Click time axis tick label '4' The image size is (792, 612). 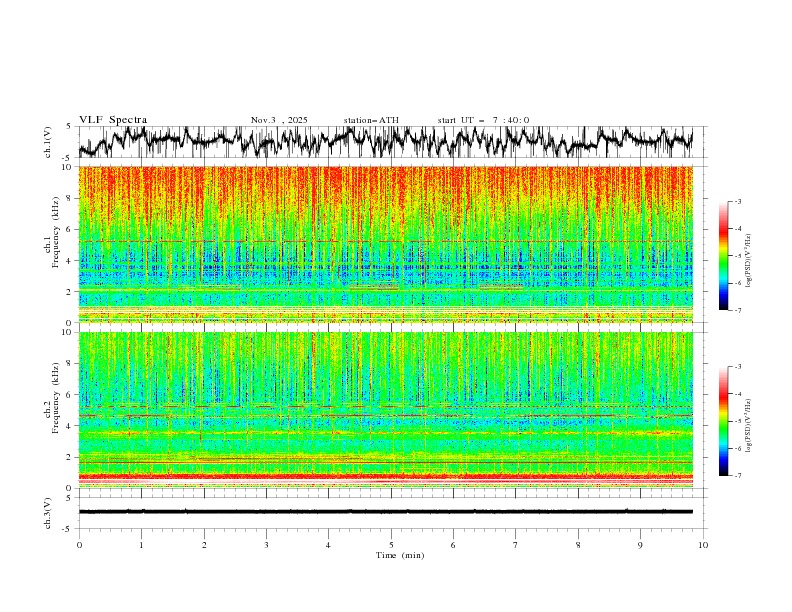click(x=328, y=545)
